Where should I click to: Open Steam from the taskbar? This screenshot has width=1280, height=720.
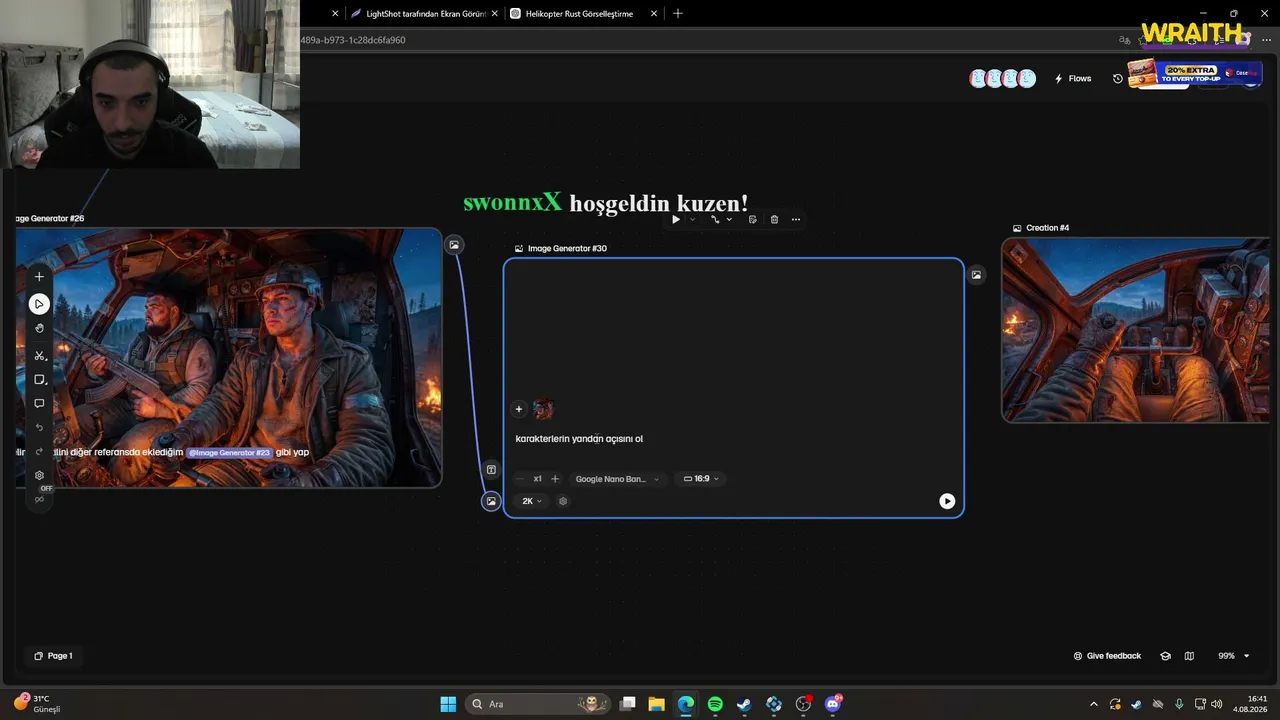tap(744, 704)
